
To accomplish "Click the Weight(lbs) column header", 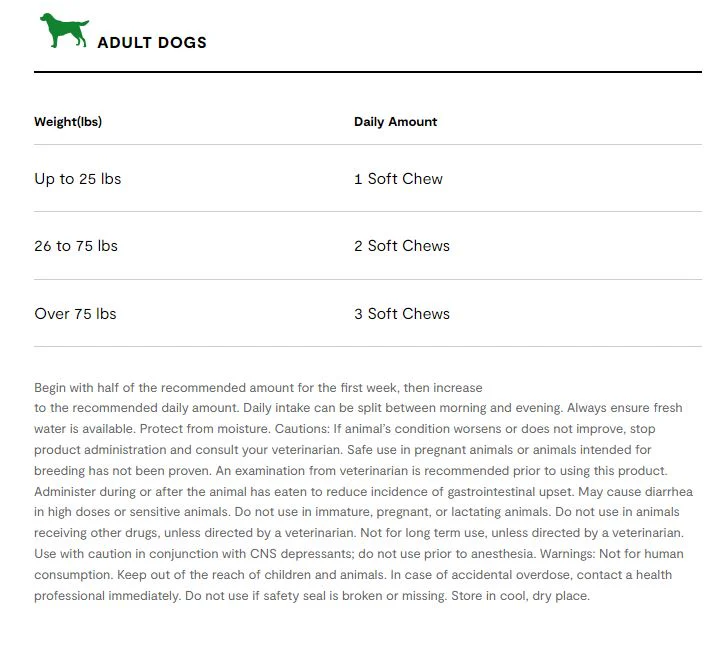I will 68,122.
